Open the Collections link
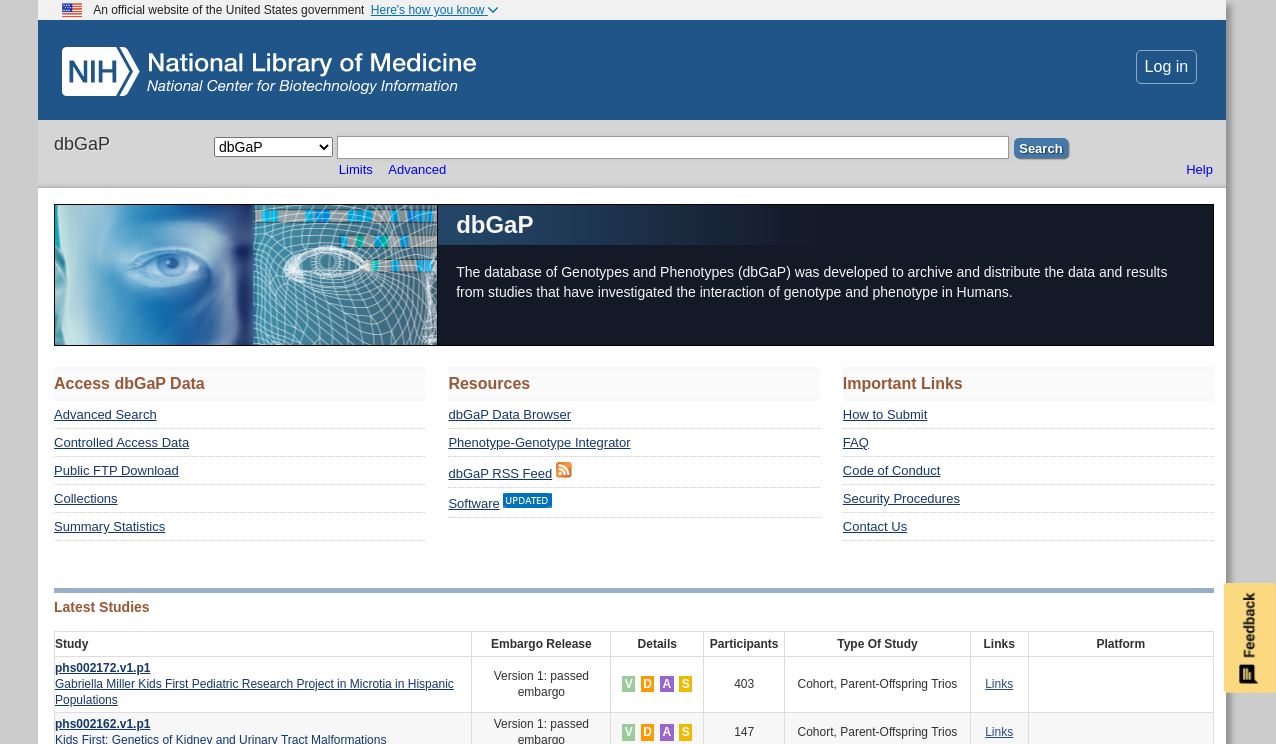 click(x=85, y=499)
